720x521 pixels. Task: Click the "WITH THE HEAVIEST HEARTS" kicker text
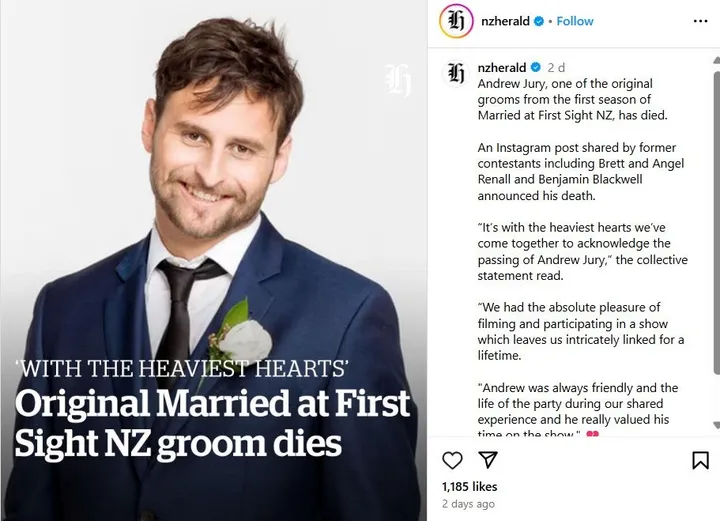point(182,367)
